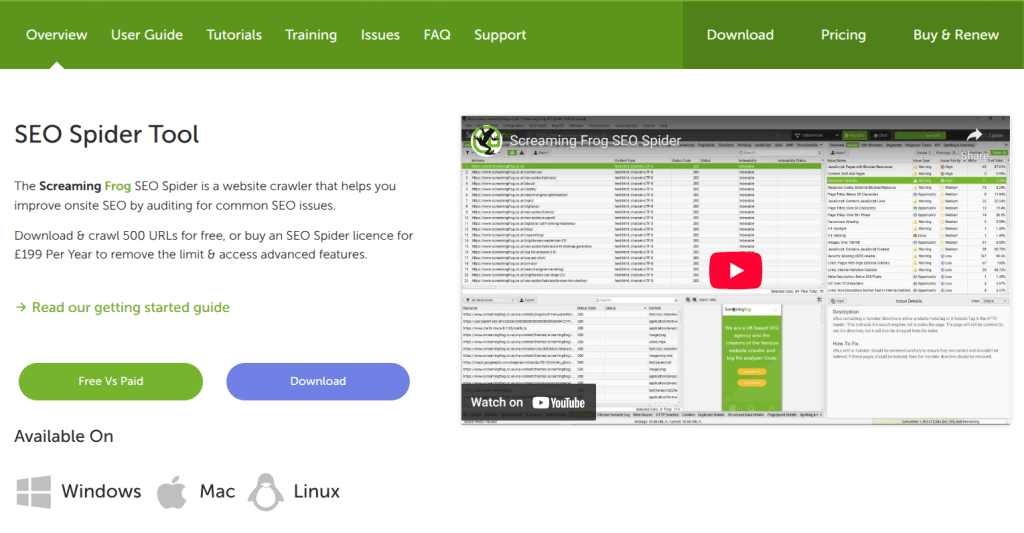This screenshot has height=533, width=1024.
Task: Open the User Guide menu item
Action: coord(147,35)
